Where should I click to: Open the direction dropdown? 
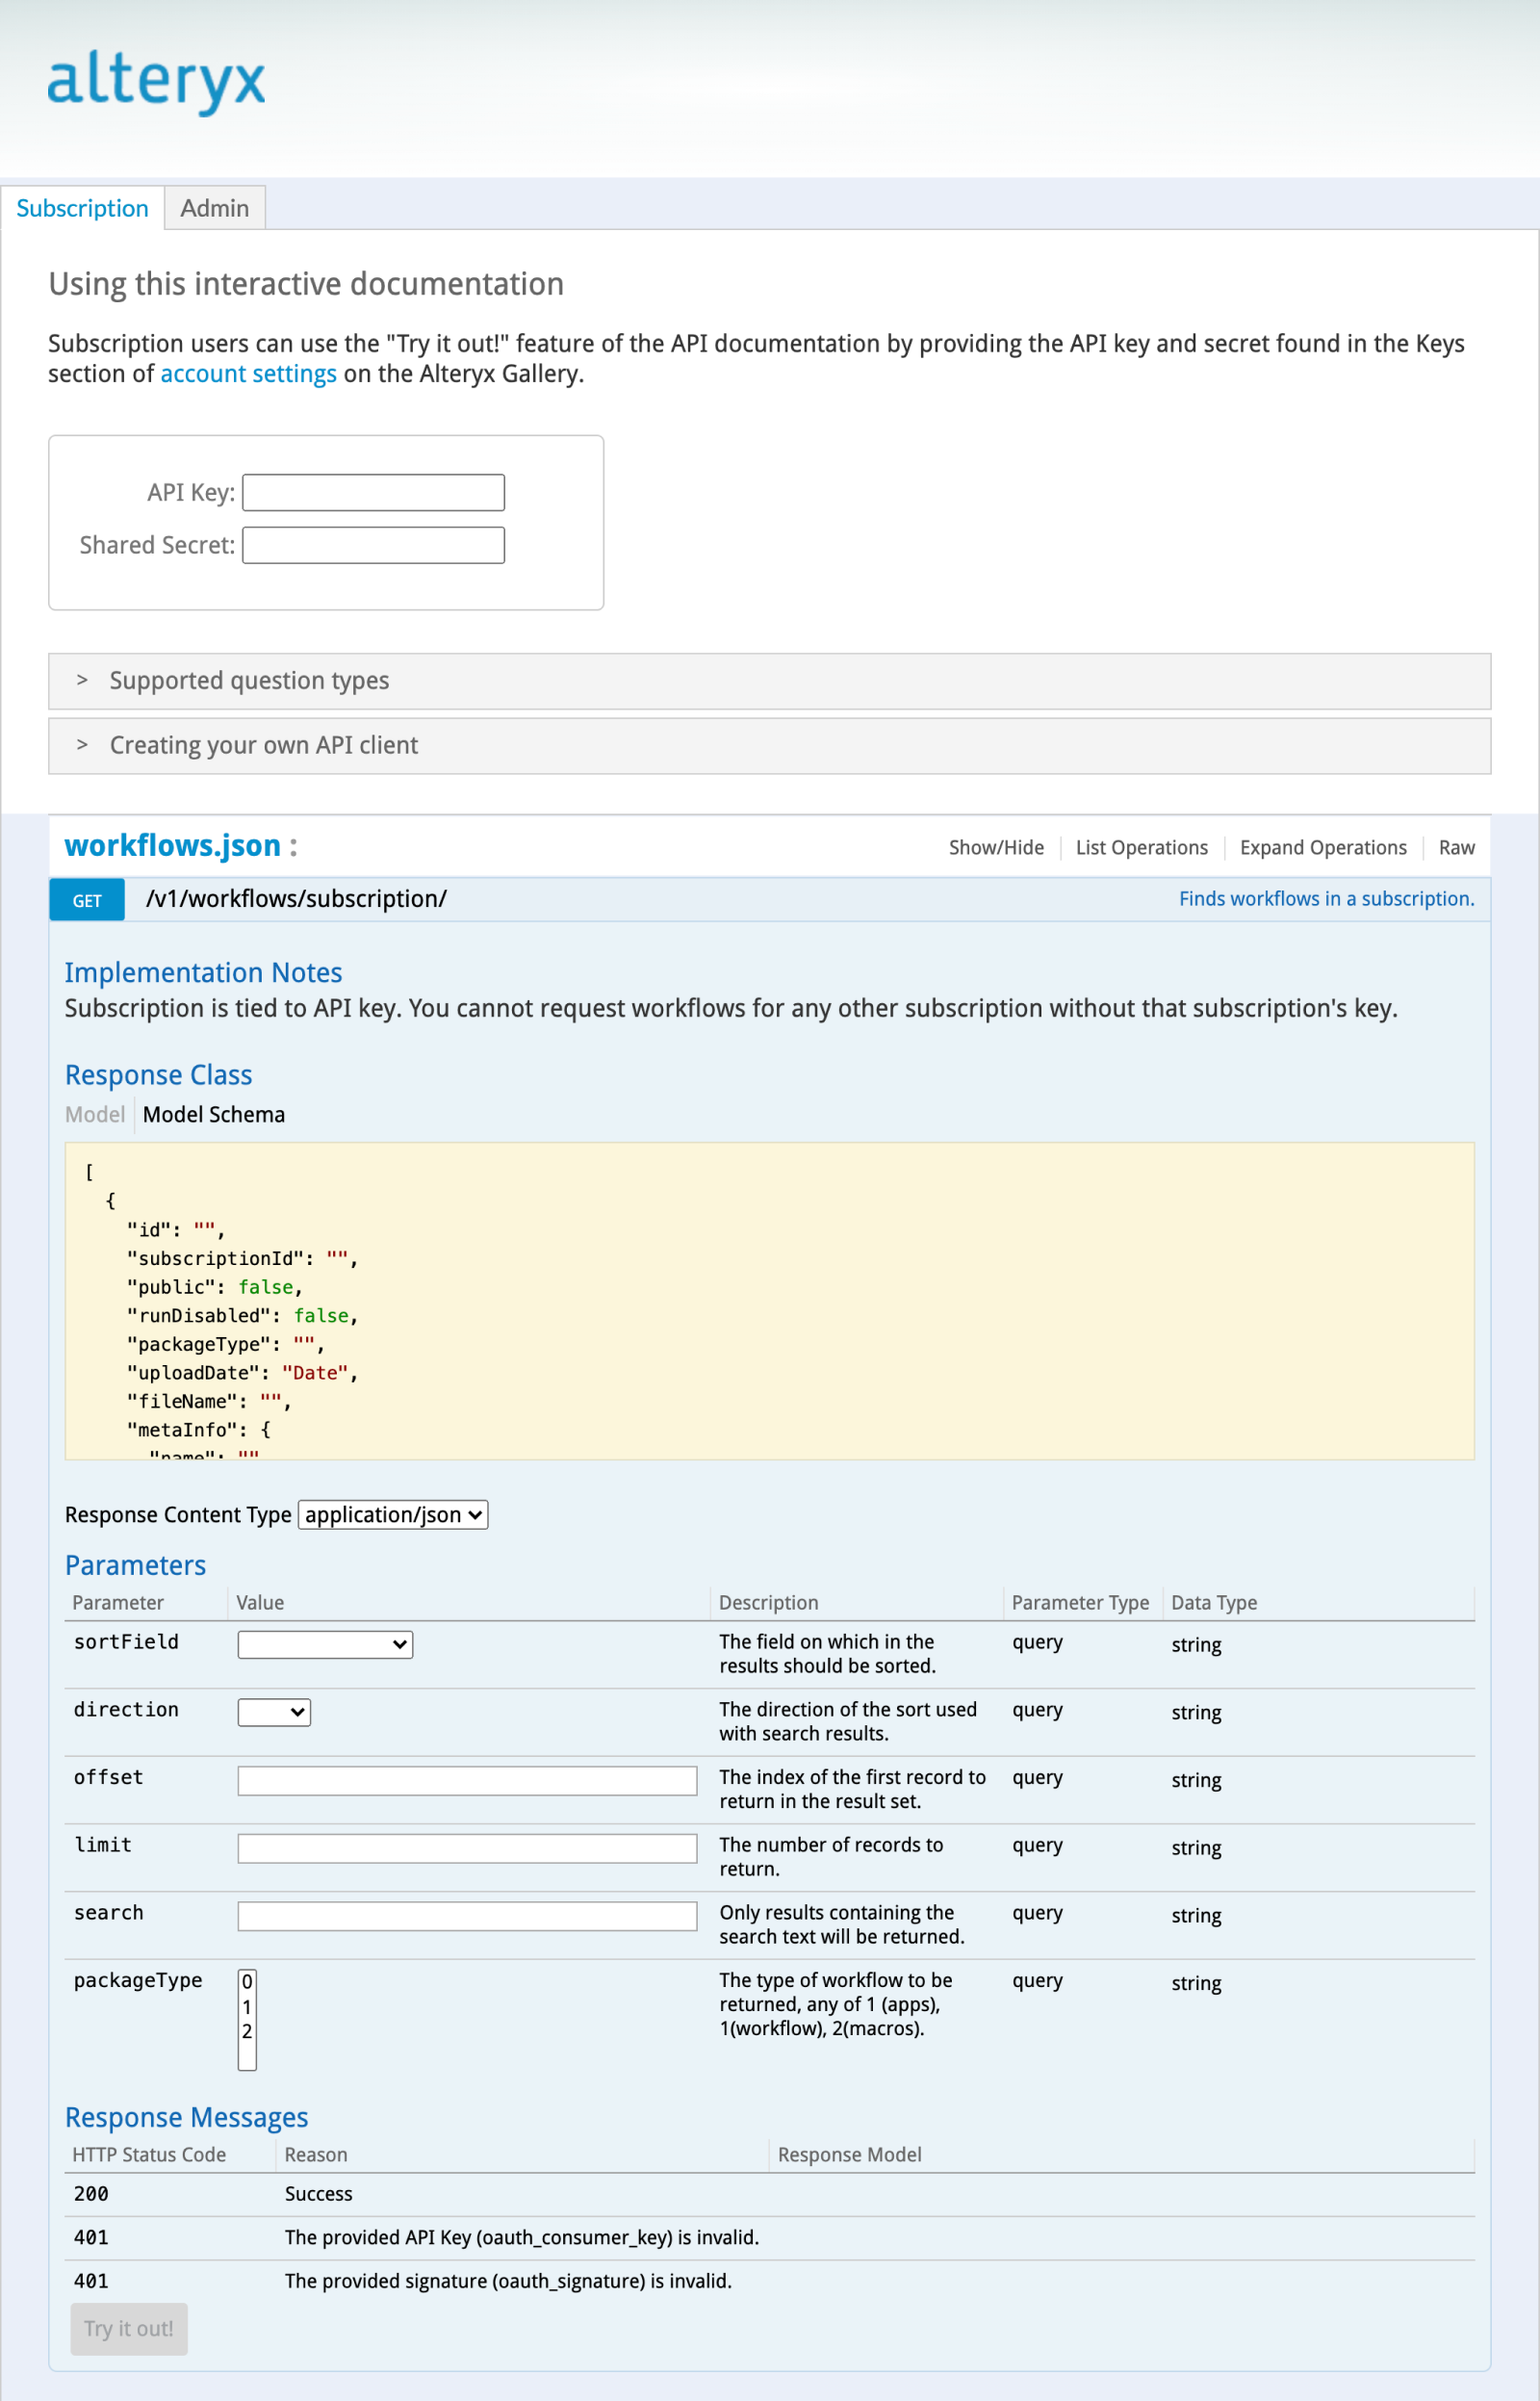[x=273, y=1712]
